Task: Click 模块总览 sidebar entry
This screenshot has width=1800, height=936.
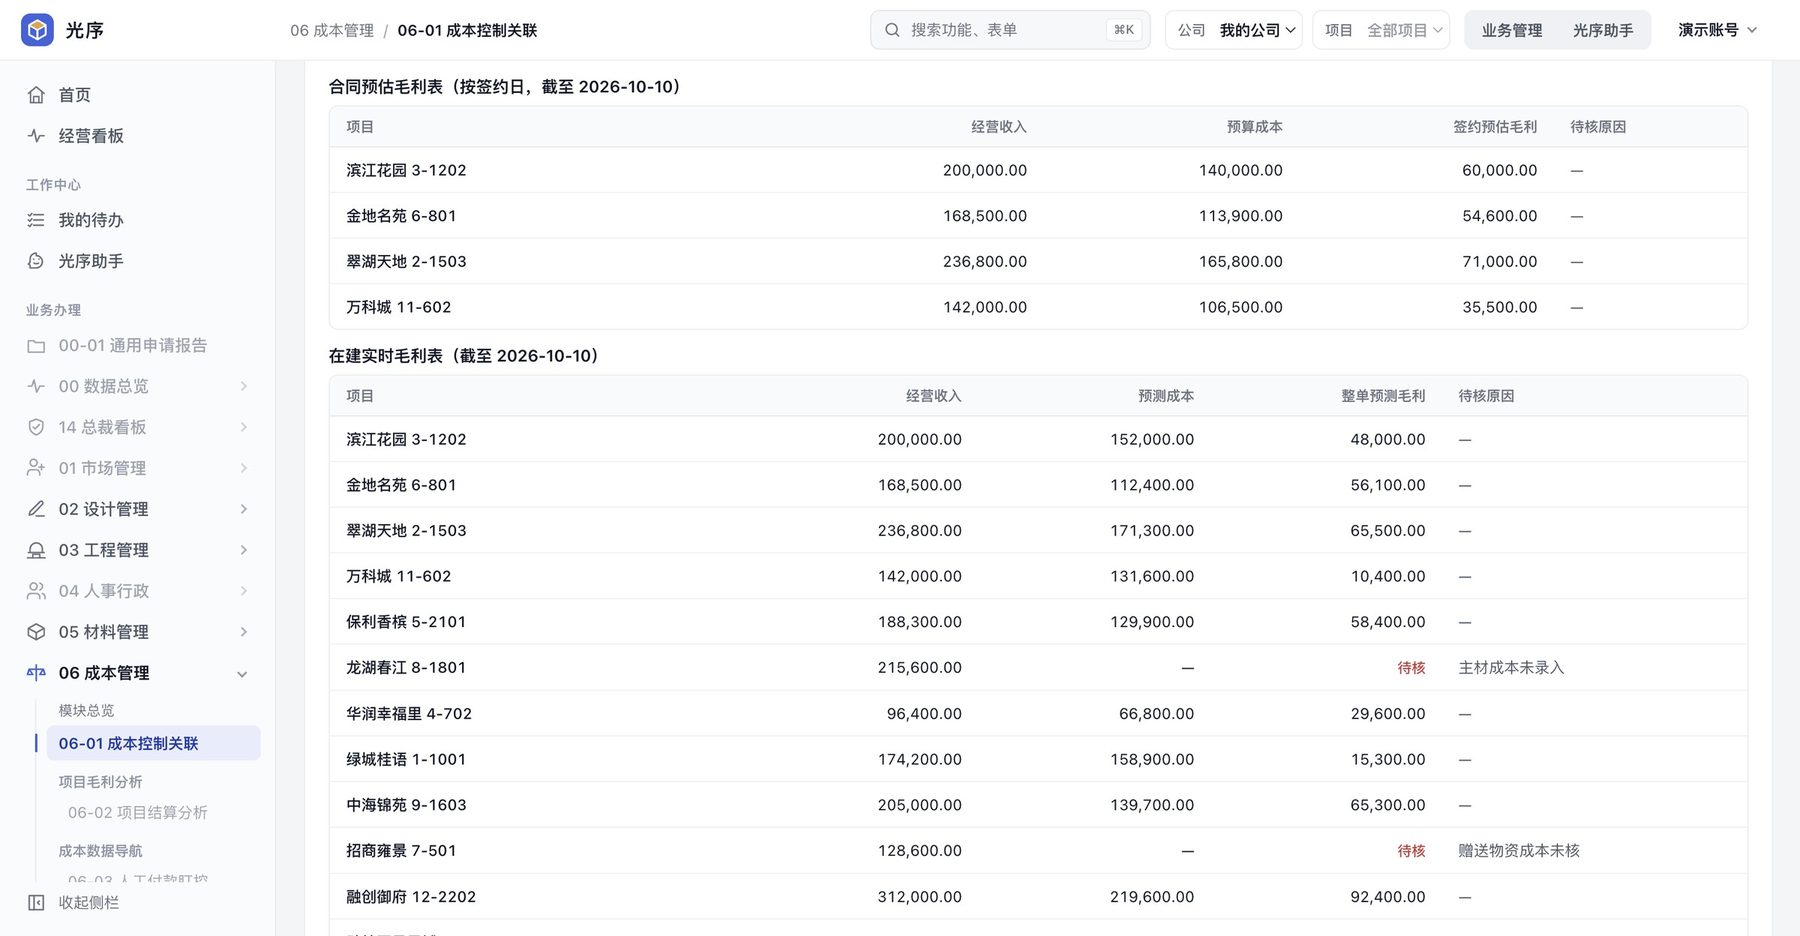Action: coord(86,710)
